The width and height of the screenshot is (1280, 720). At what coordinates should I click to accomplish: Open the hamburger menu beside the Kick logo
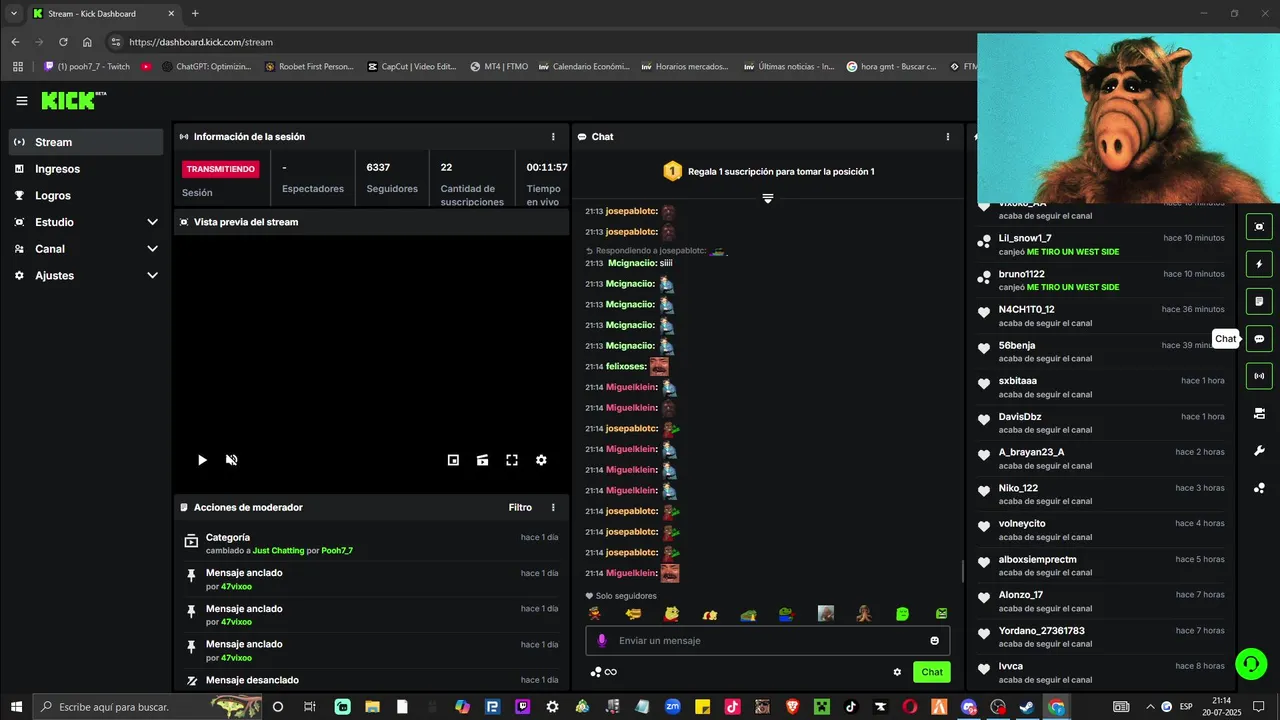[x=22, y=101]
